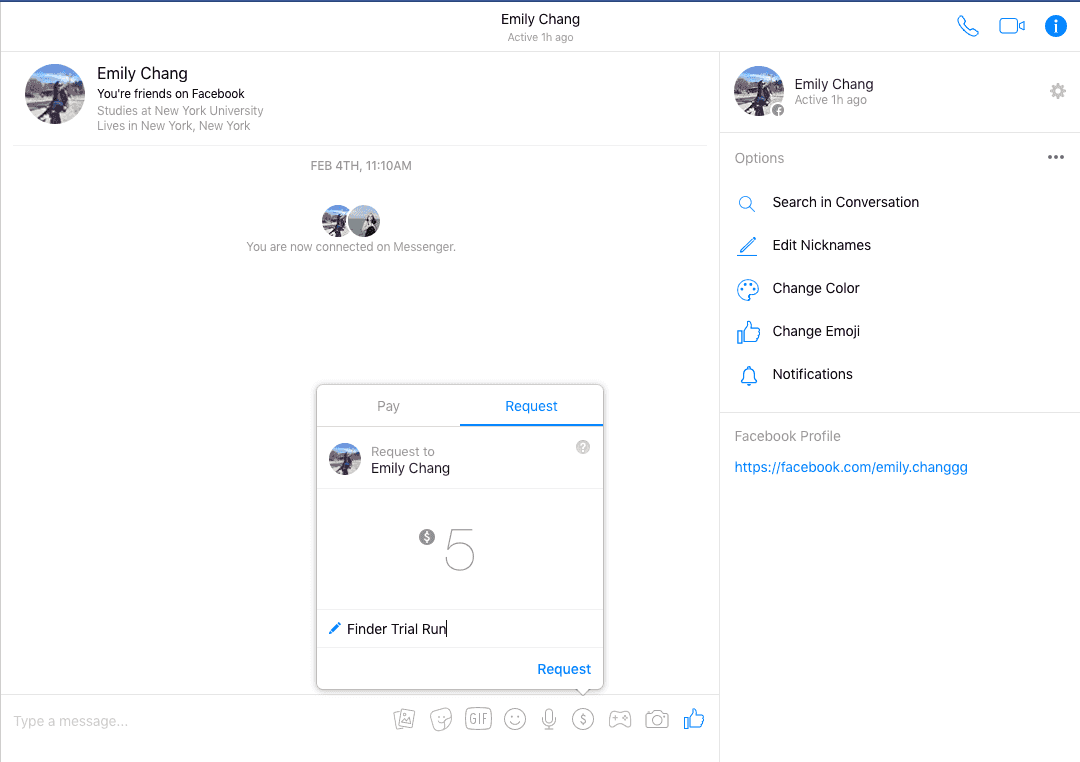This screenshot has height=762, width=1080.
Task: Toggle the conversation info panel icon
Action: point(1055,26)
